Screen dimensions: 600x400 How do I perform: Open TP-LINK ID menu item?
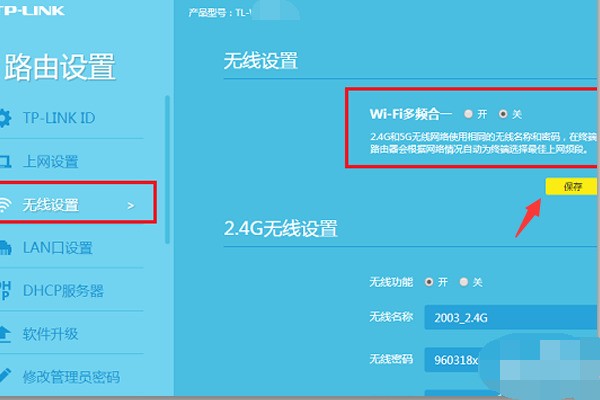point(59,118)
